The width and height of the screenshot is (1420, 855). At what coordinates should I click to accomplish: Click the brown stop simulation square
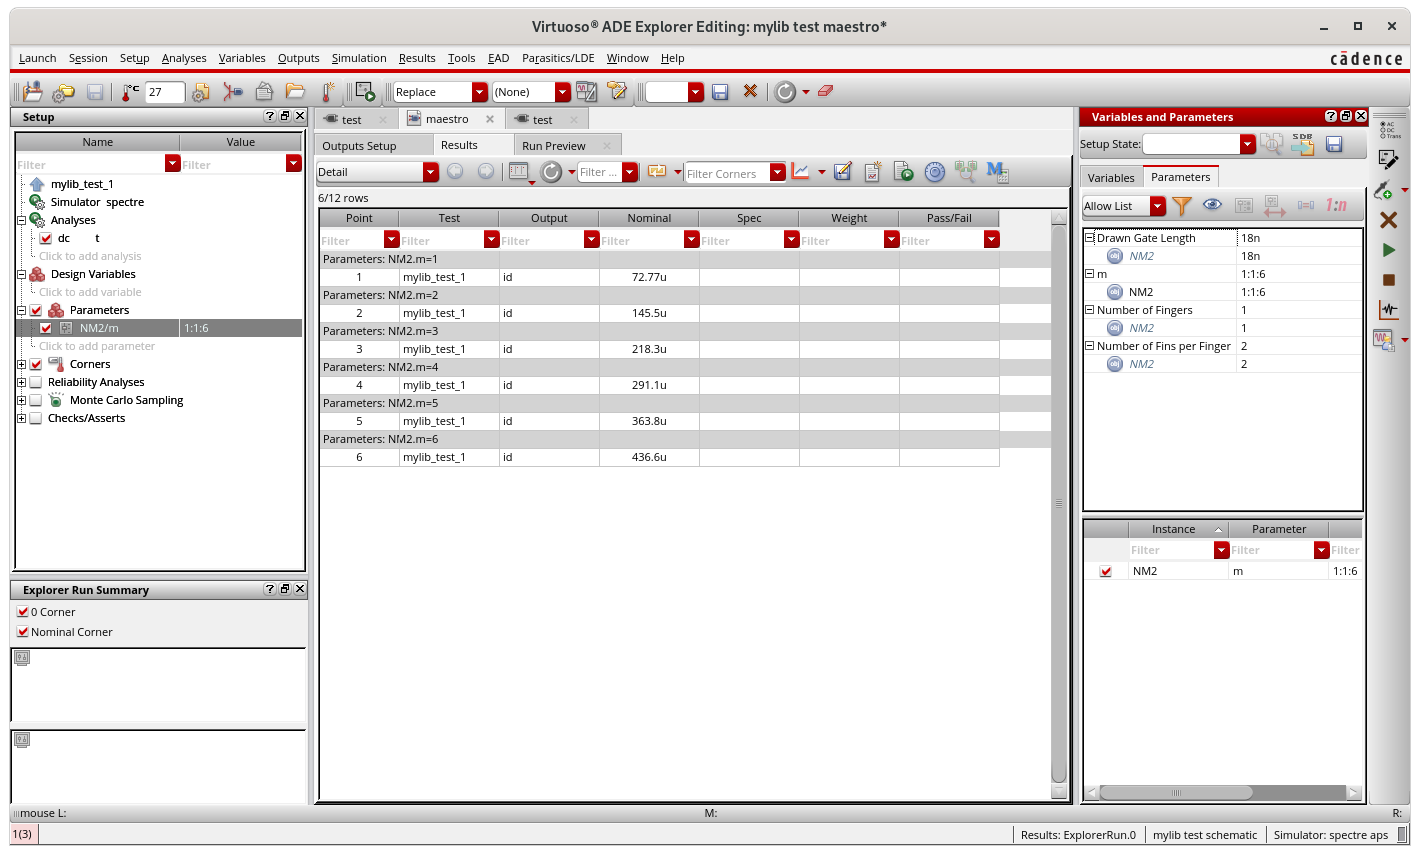click(1388, 280)
